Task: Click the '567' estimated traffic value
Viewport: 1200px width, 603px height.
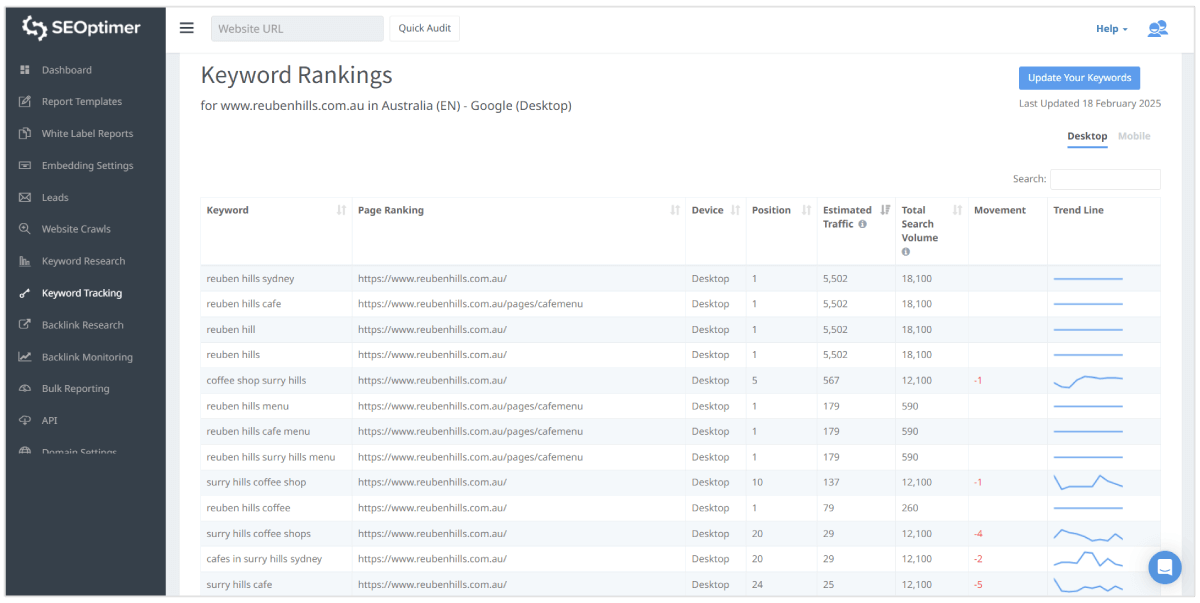Action: coord(831,380)
